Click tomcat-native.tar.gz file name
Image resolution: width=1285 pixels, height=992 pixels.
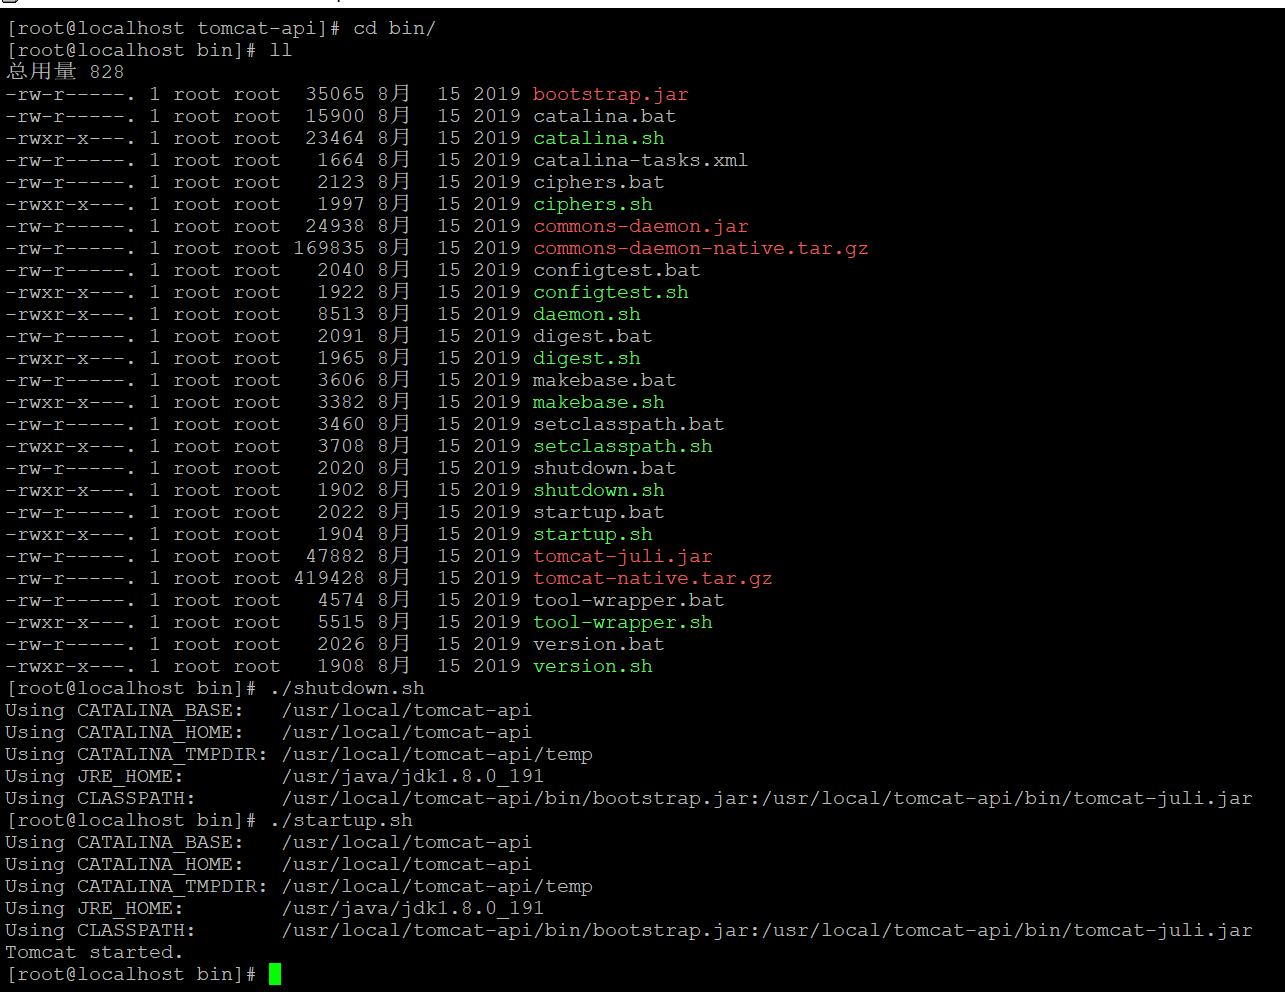pos(652,578)
